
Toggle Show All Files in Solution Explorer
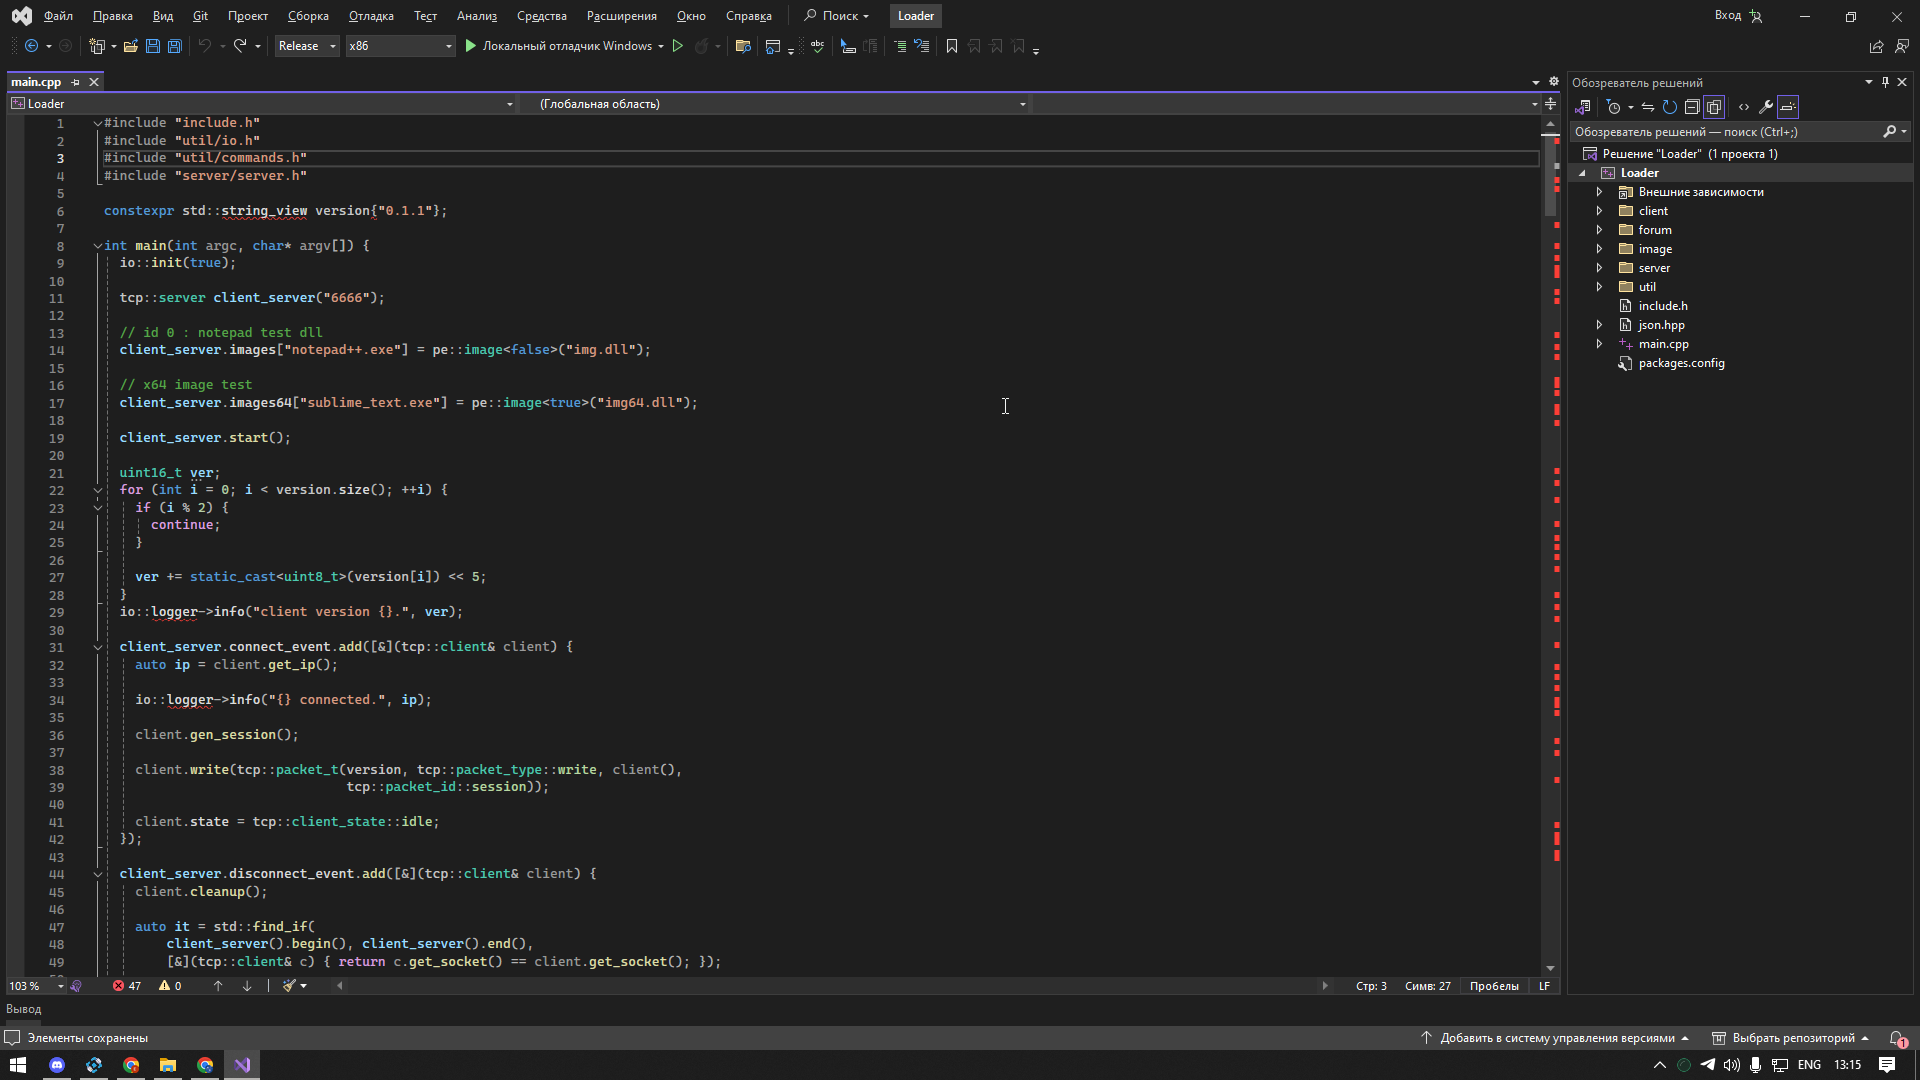click(x=1714, y=107)
